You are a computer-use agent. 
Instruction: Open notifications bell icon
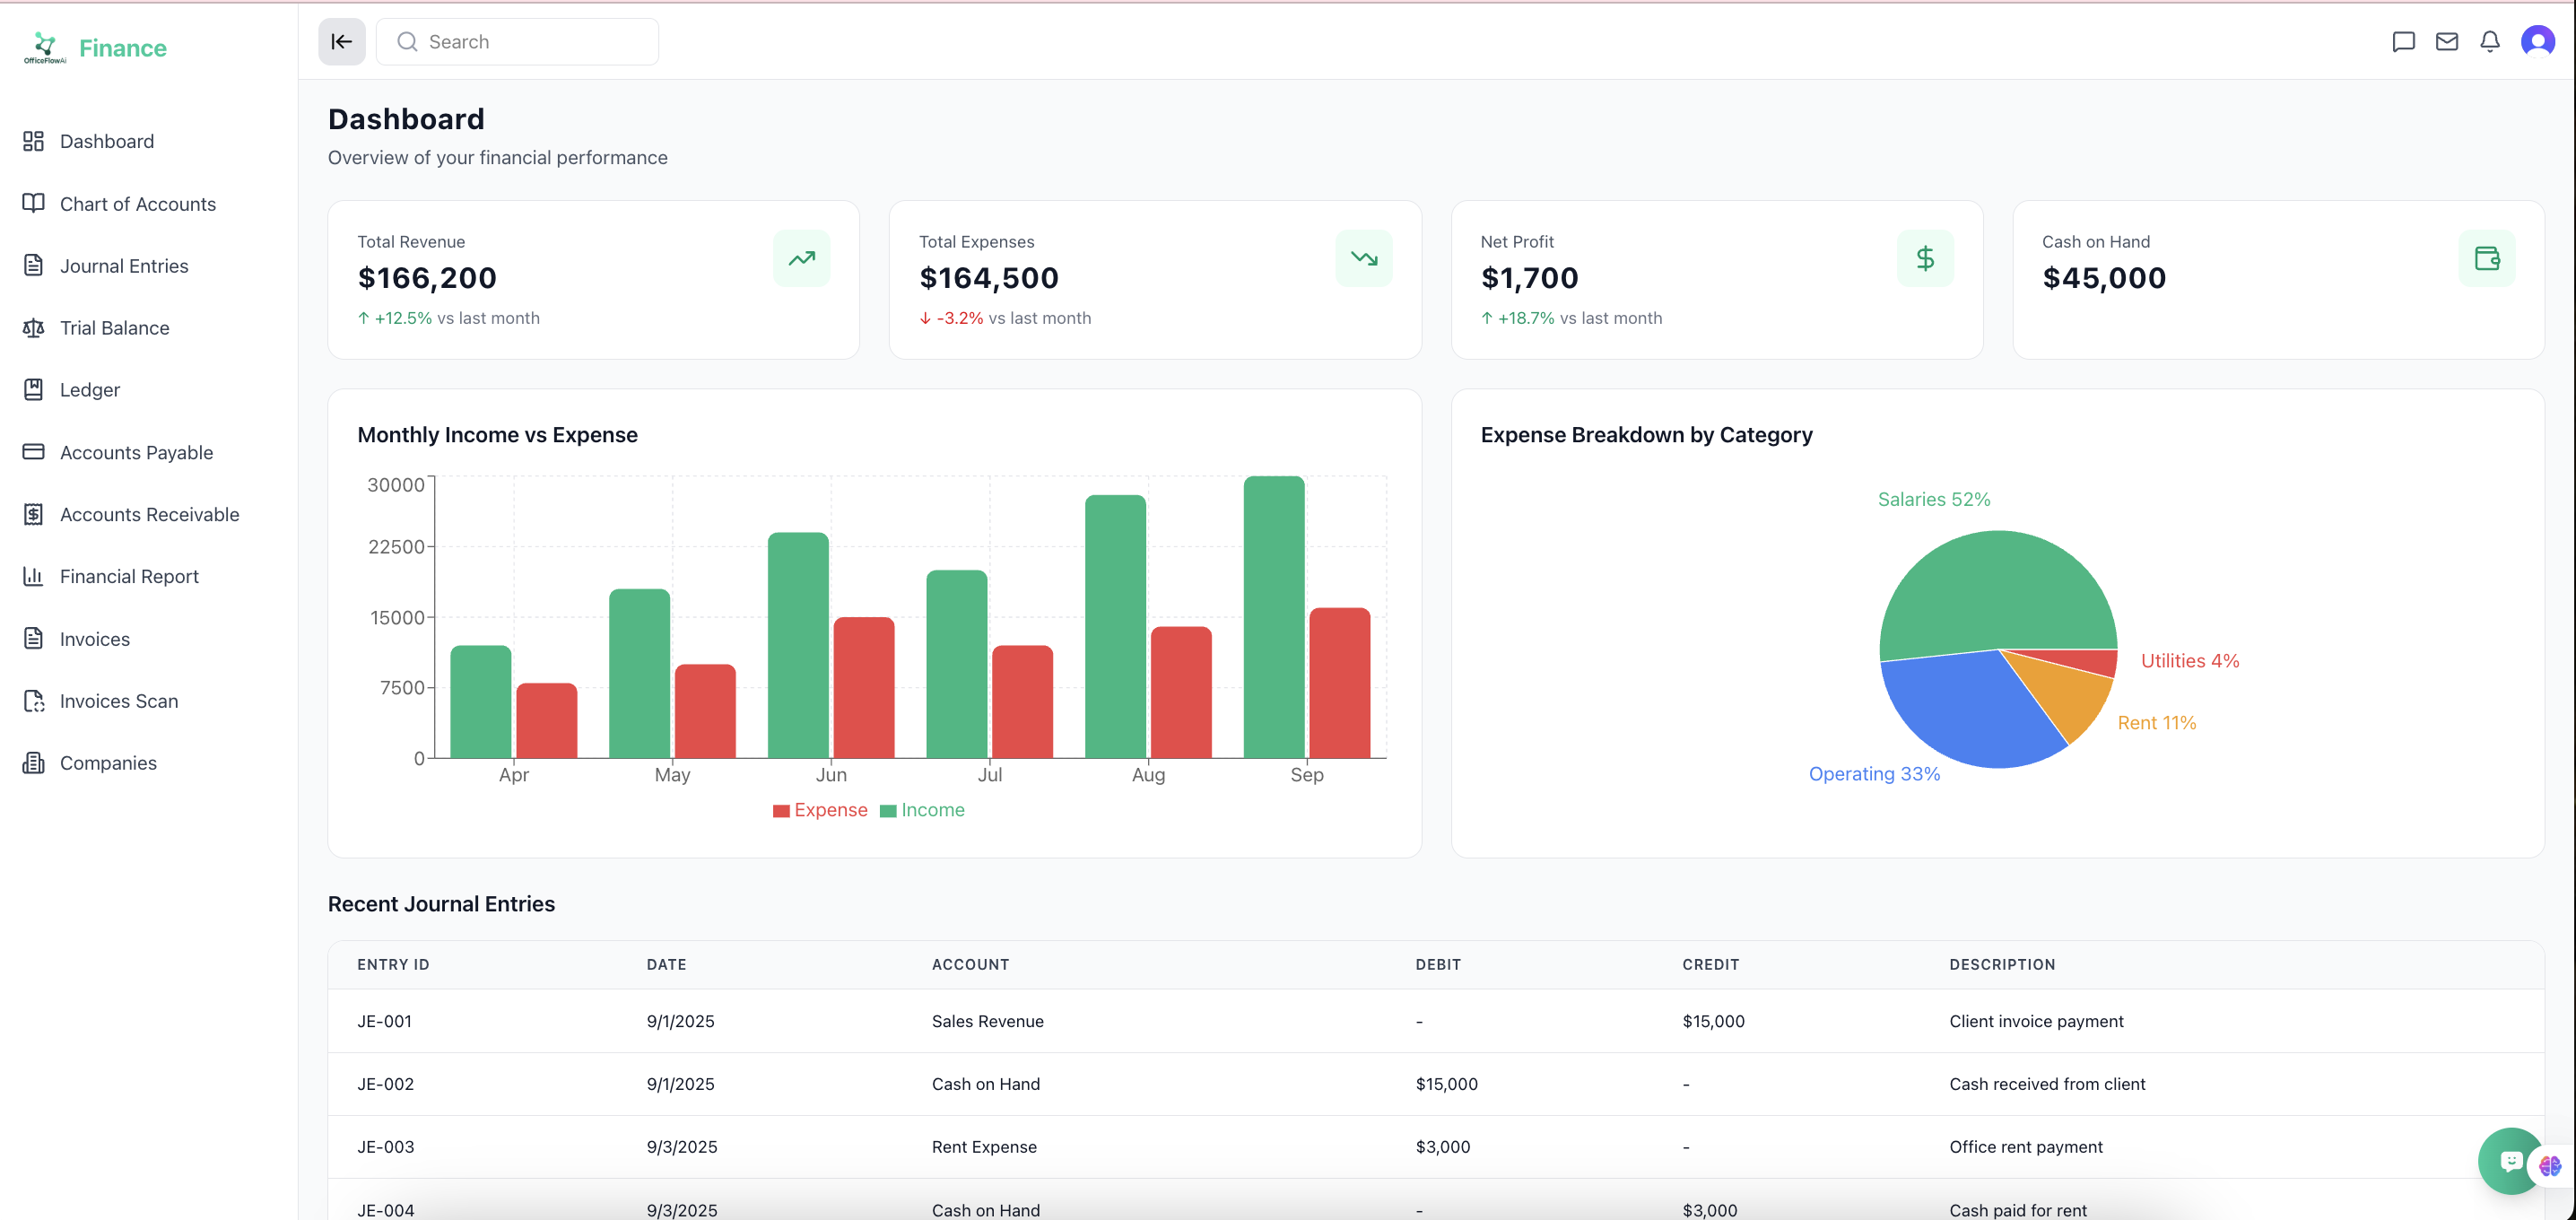(x=2489, y=42)
